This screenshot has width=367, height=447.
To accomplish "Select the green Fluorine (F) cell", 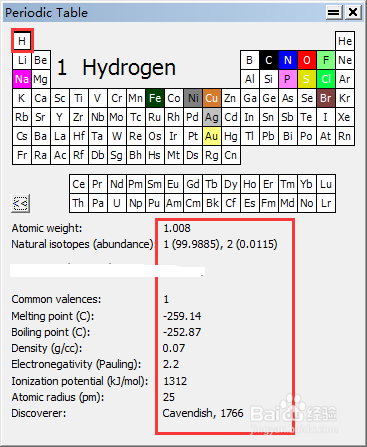I will (x=326, y=60).
